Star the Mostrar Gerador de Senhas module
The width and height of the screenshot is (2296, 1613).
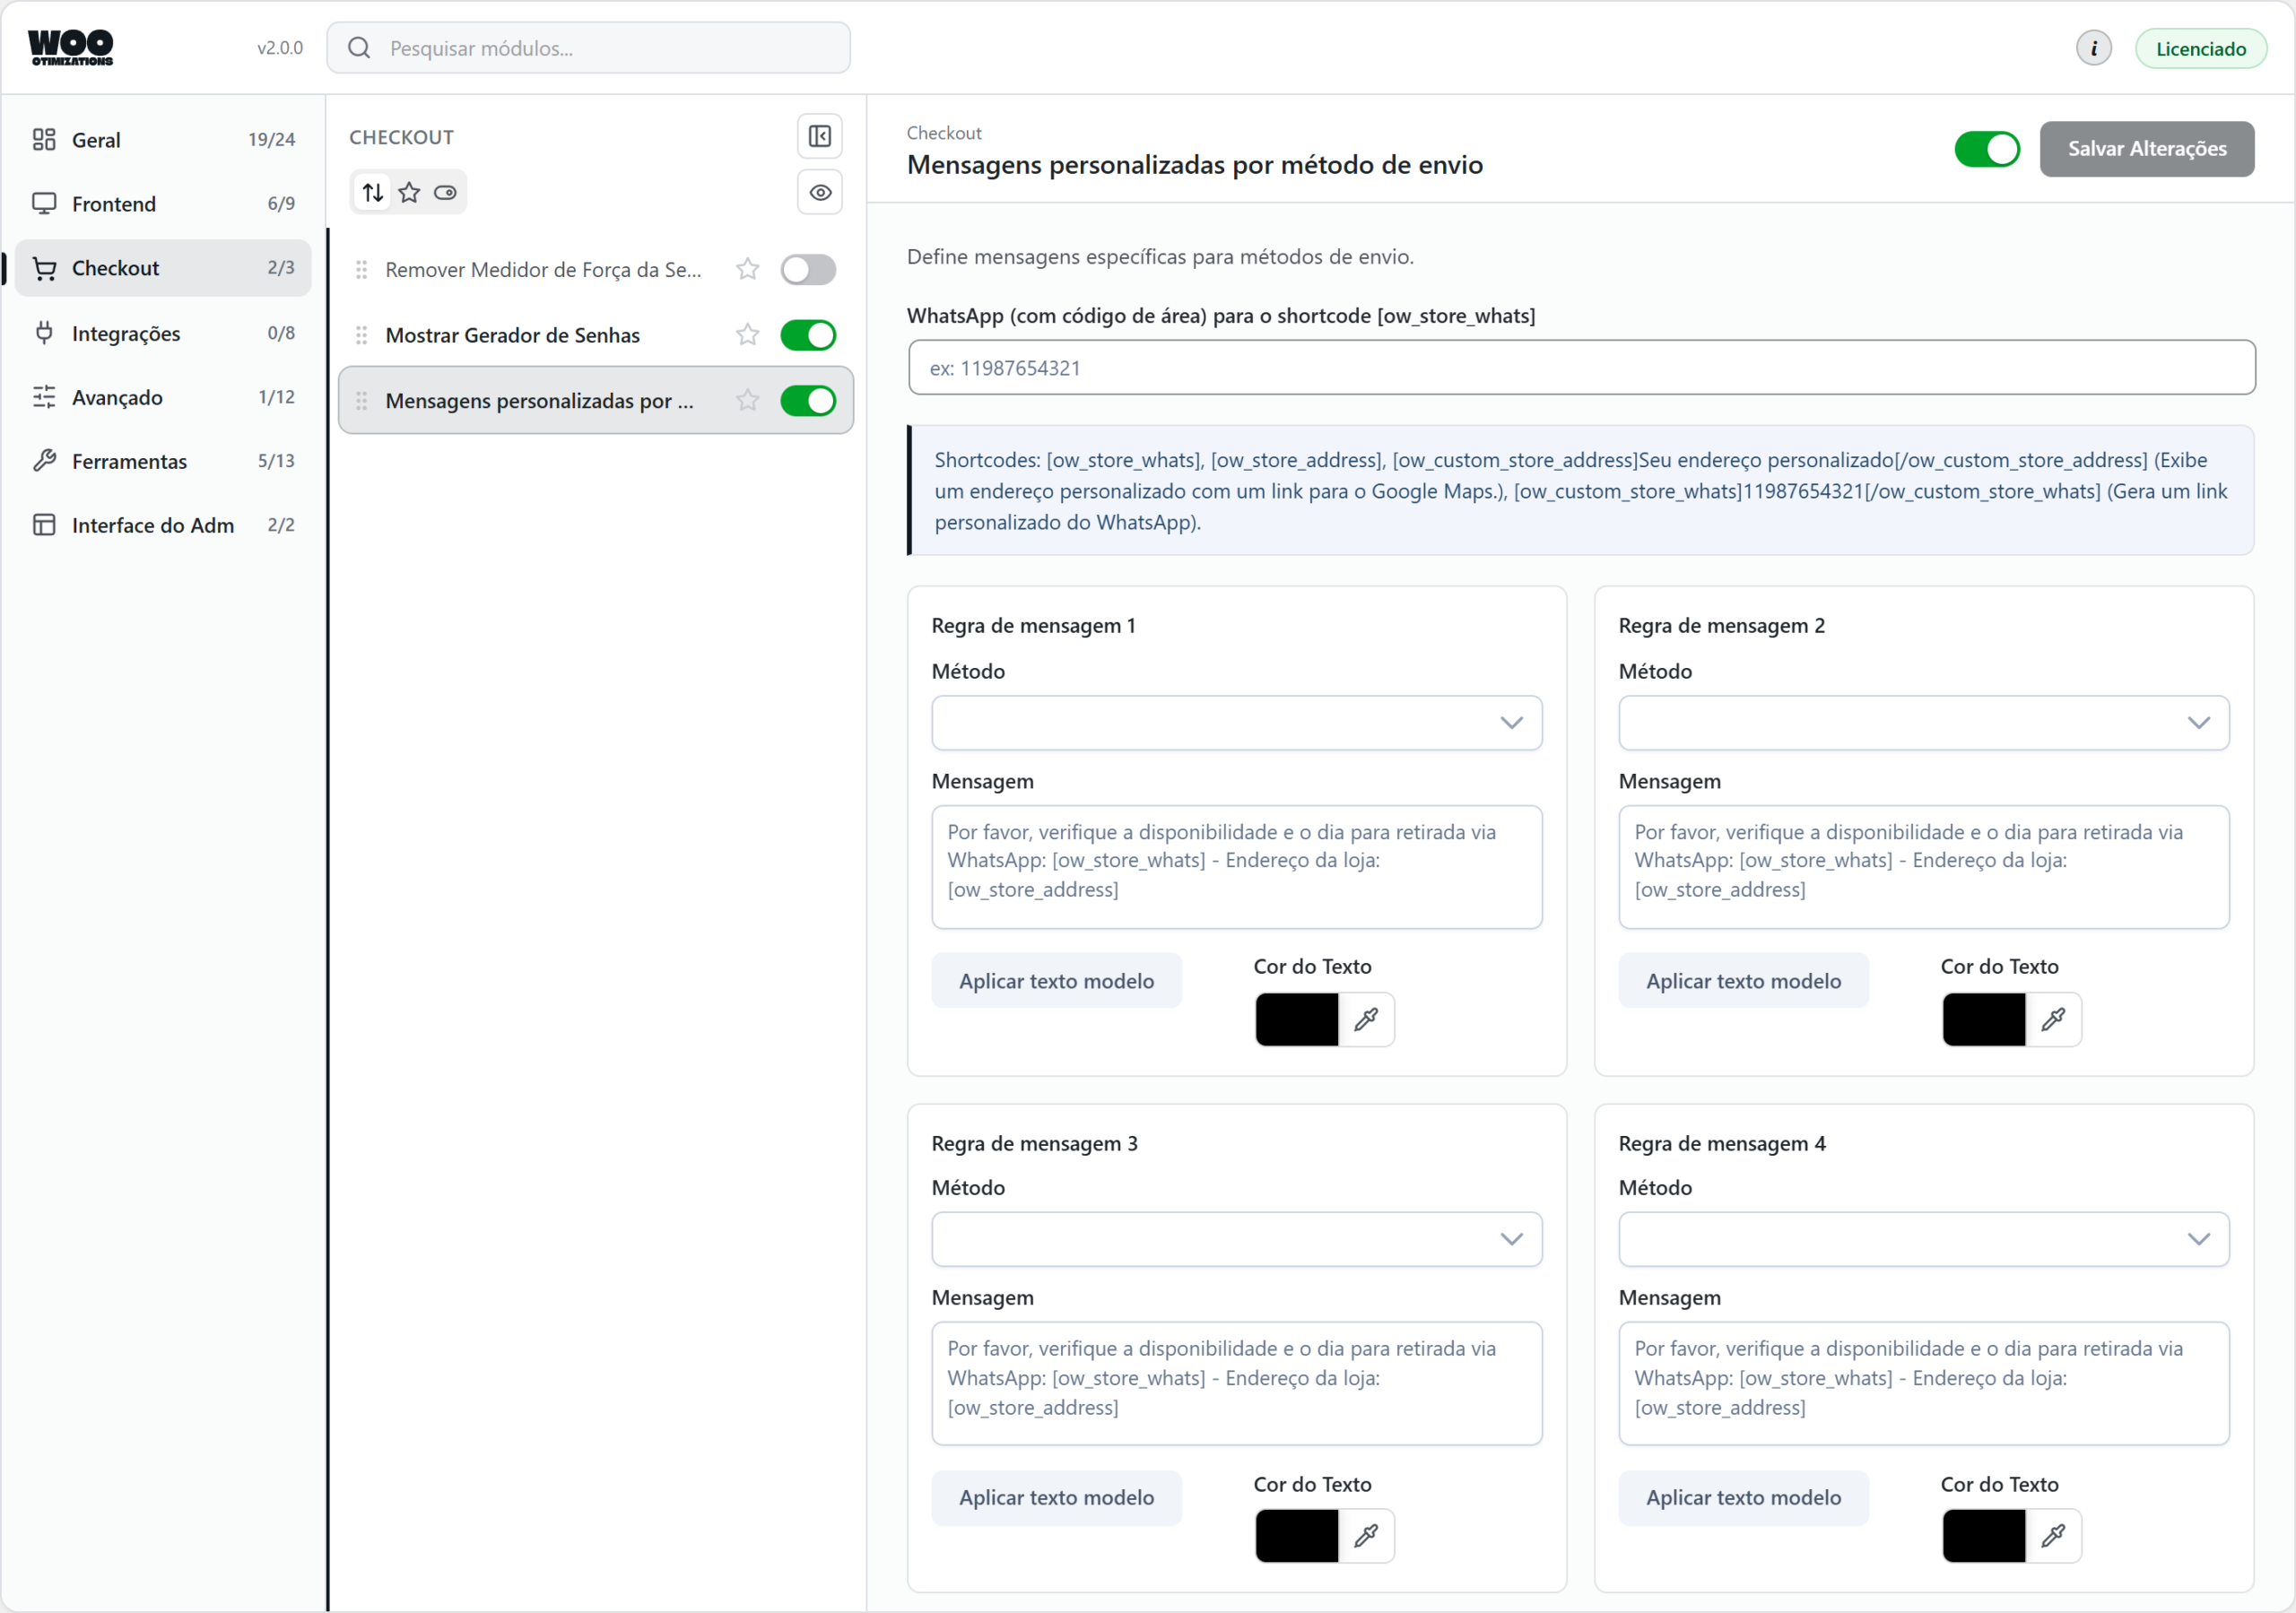coord(747,335)
